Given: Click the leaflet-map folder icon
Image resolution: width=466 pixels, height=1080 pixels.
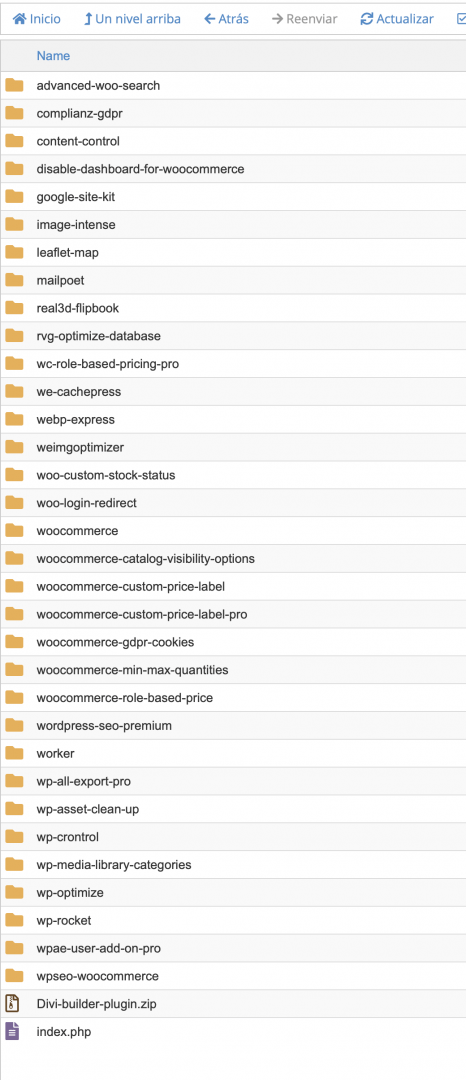Looking at the screenshot, I should (x=14, y=252).
